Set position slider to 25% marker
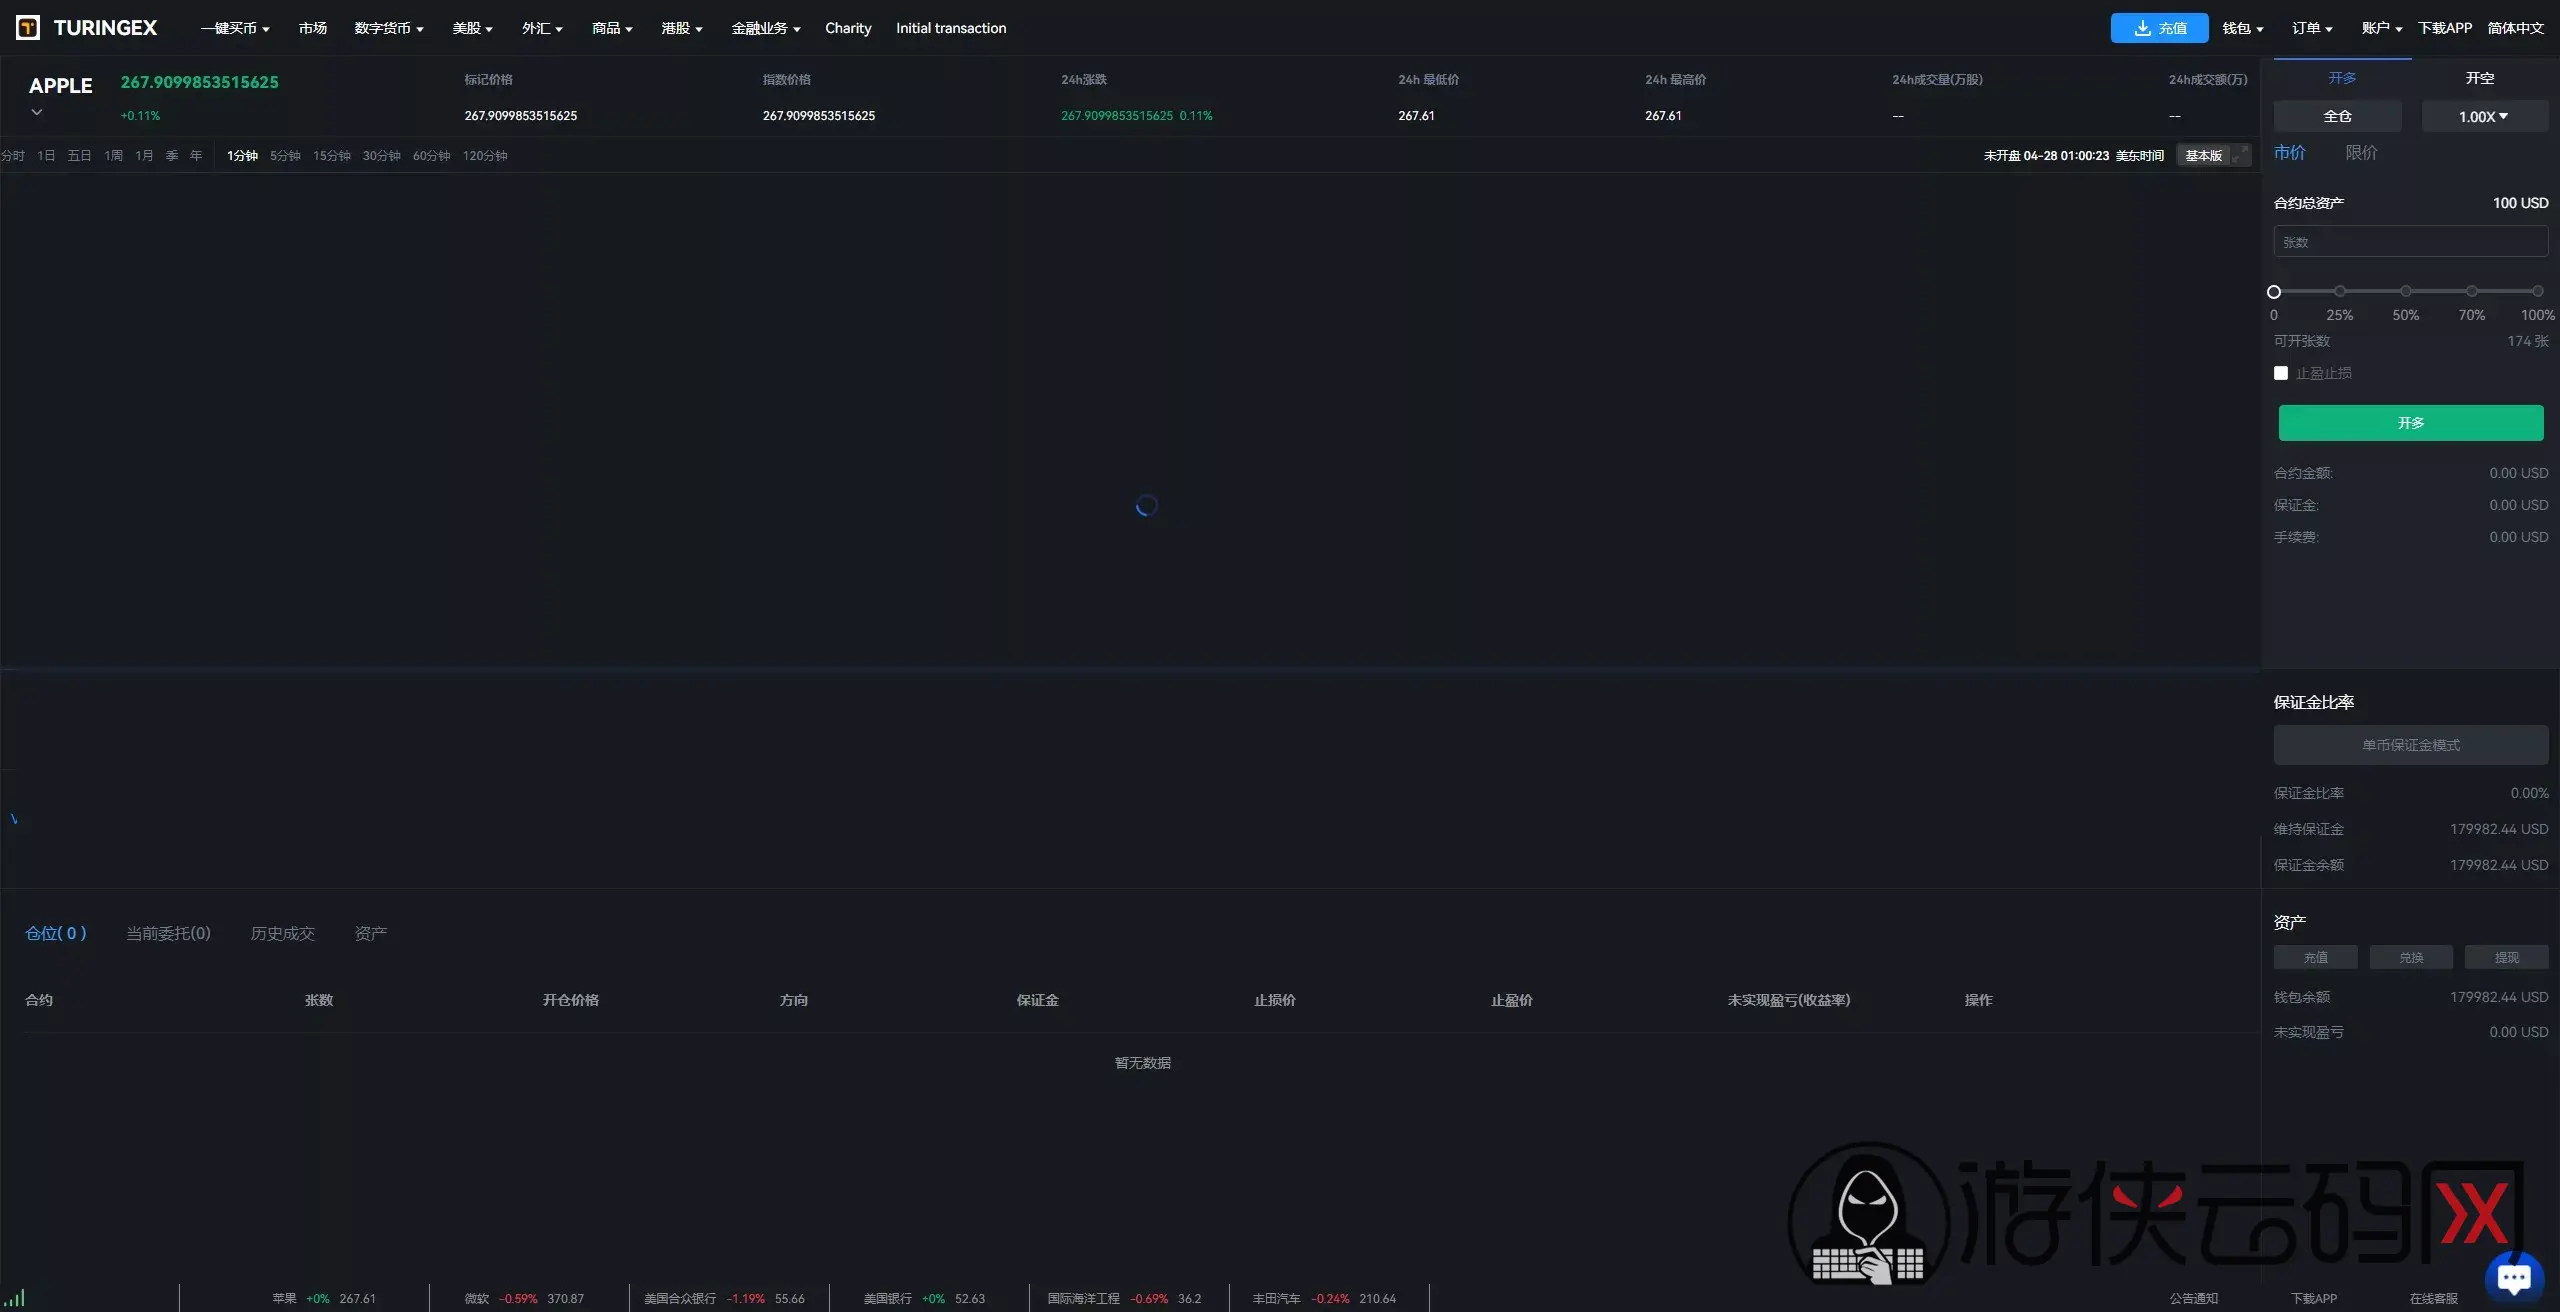 2340,291
